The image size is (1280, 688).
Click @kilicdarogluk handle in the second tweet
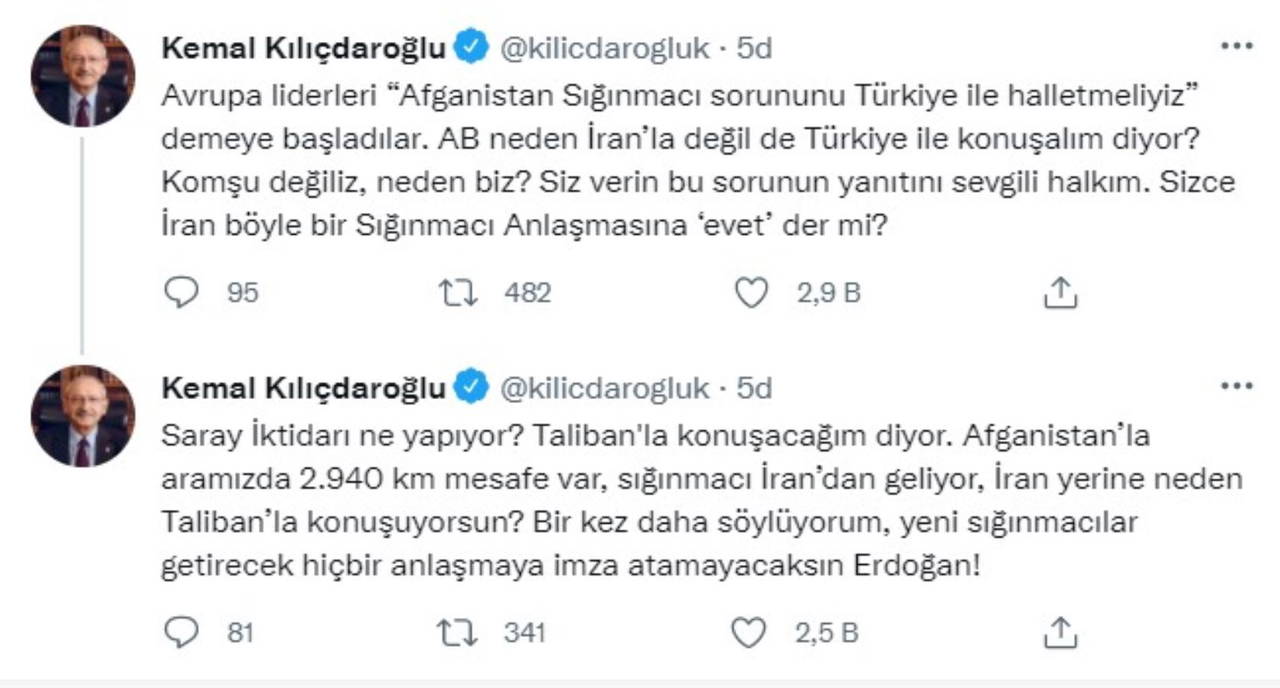[x=604, y=387]
